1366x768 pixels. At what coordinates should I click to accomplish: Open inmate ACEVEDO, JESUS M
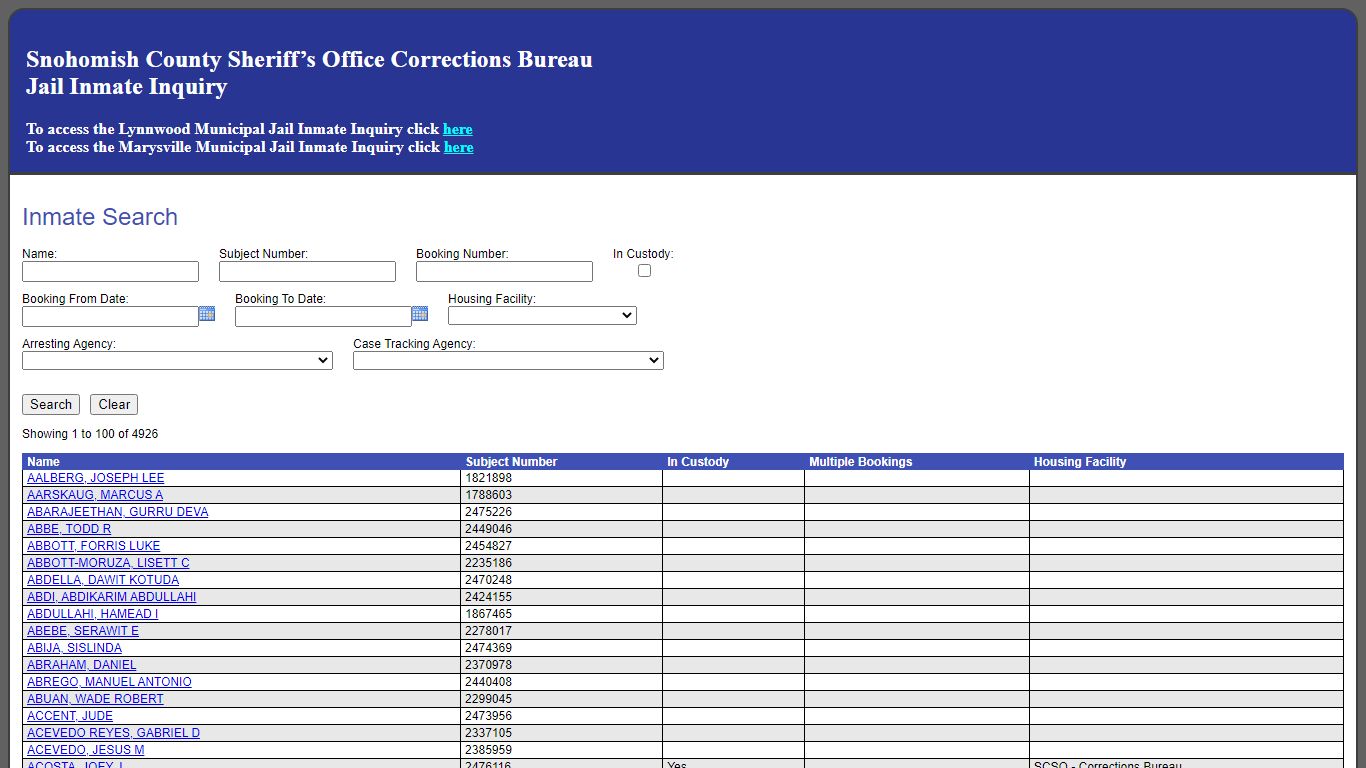click(85, 750)
